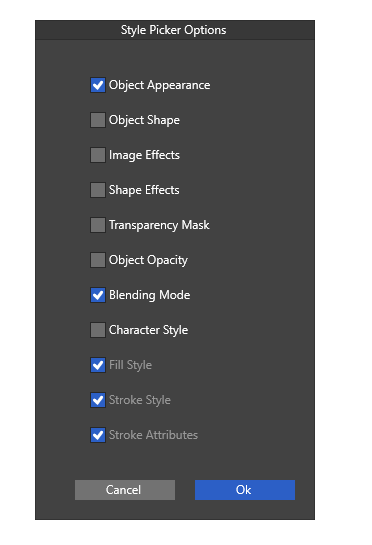The width and height of the screenshot is (372, 545).
Task: Disable the Blending Mode checkbox
Action: pos(98,295)
